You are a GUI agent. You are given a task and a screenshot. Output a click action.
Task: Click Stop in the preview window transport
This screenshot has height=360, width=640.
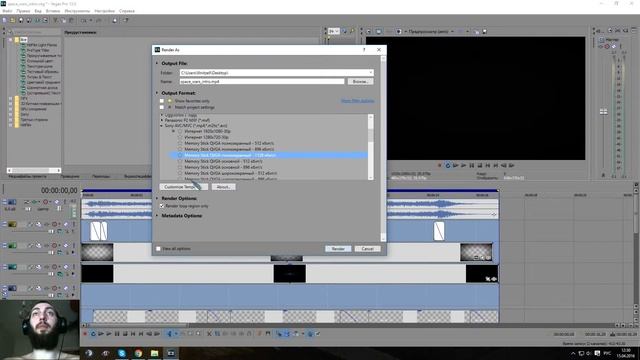coord(480,165)
